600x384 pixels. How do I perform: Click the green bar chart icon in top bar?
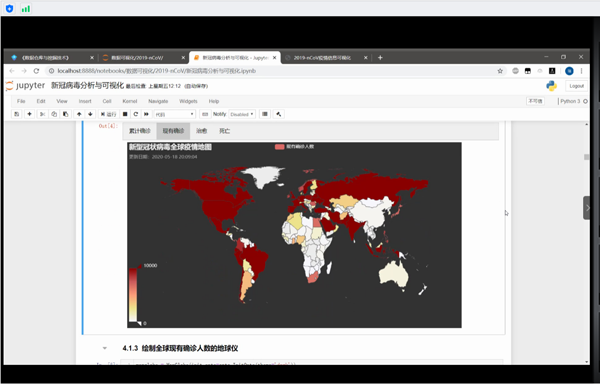point(26,8)
